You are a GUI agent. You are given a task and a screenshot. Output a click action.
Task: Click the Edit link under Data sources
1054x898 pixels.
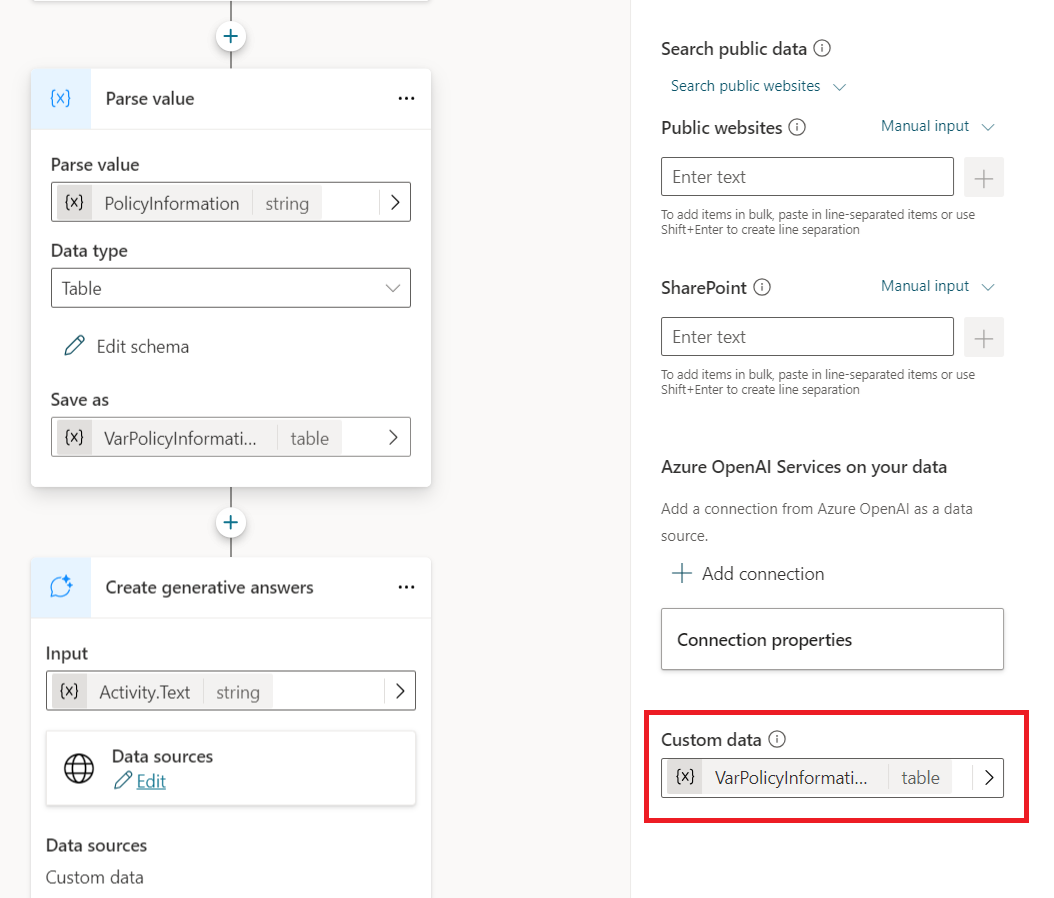(151, 781)
